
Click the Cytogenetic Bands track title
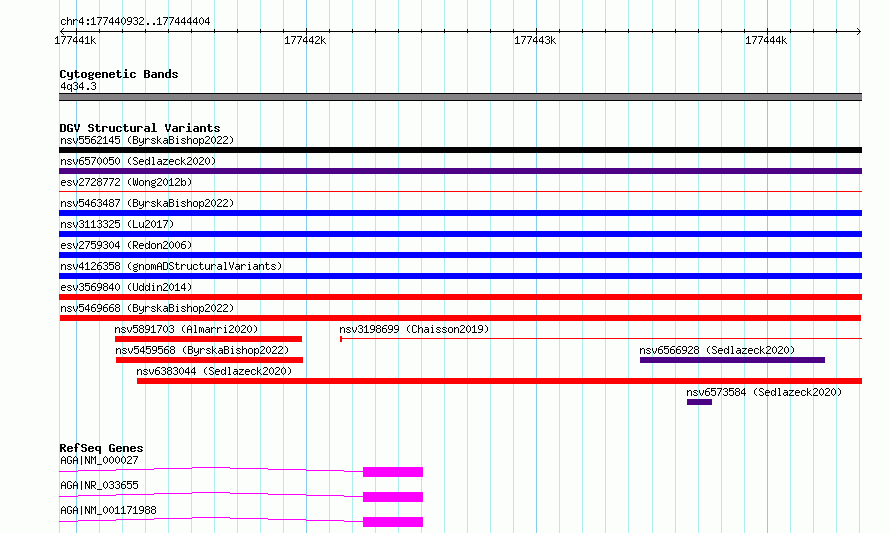[119, 74]
